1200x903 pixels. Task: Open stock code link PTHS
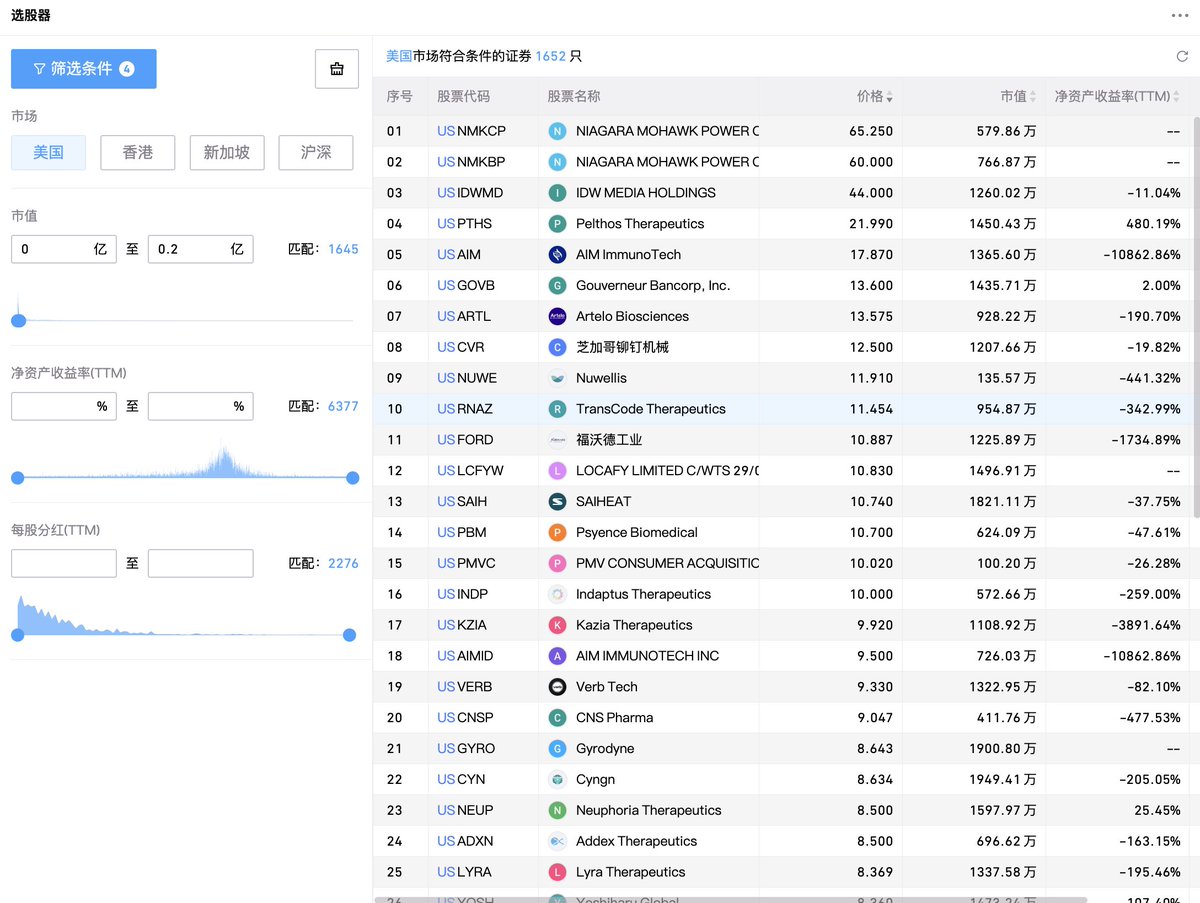[464, 224]
